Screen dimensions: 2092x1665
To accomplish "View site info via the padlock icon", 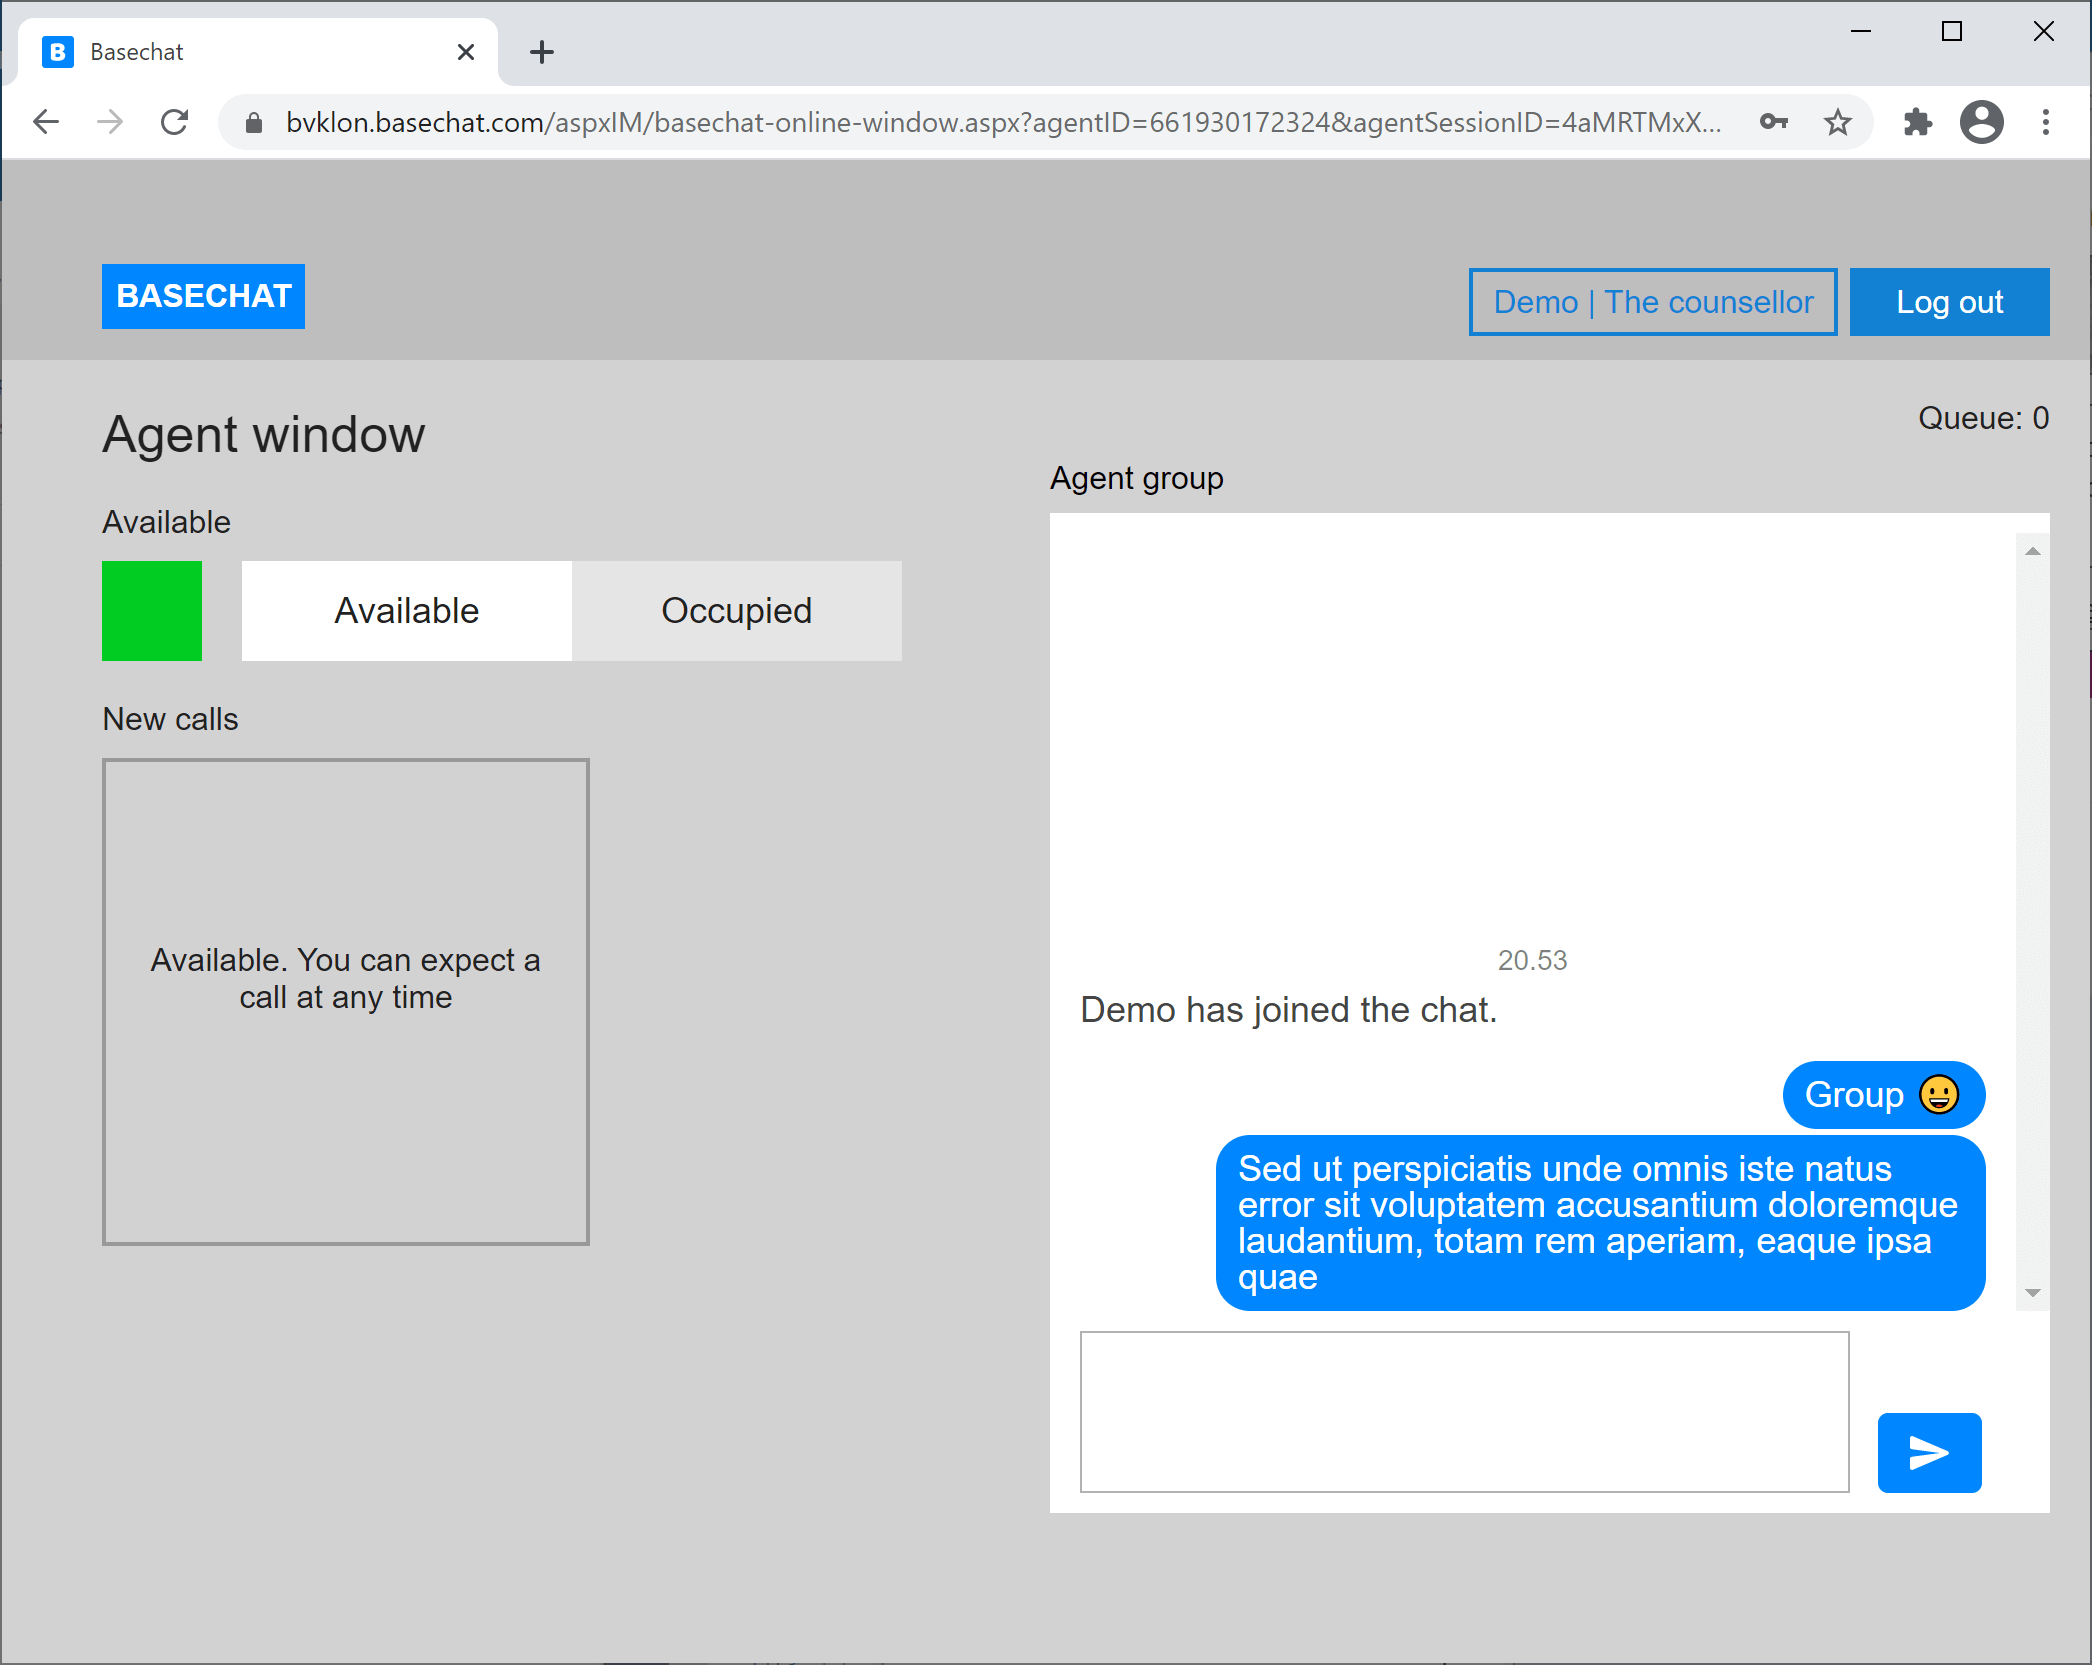I will (x=254, y=122).
